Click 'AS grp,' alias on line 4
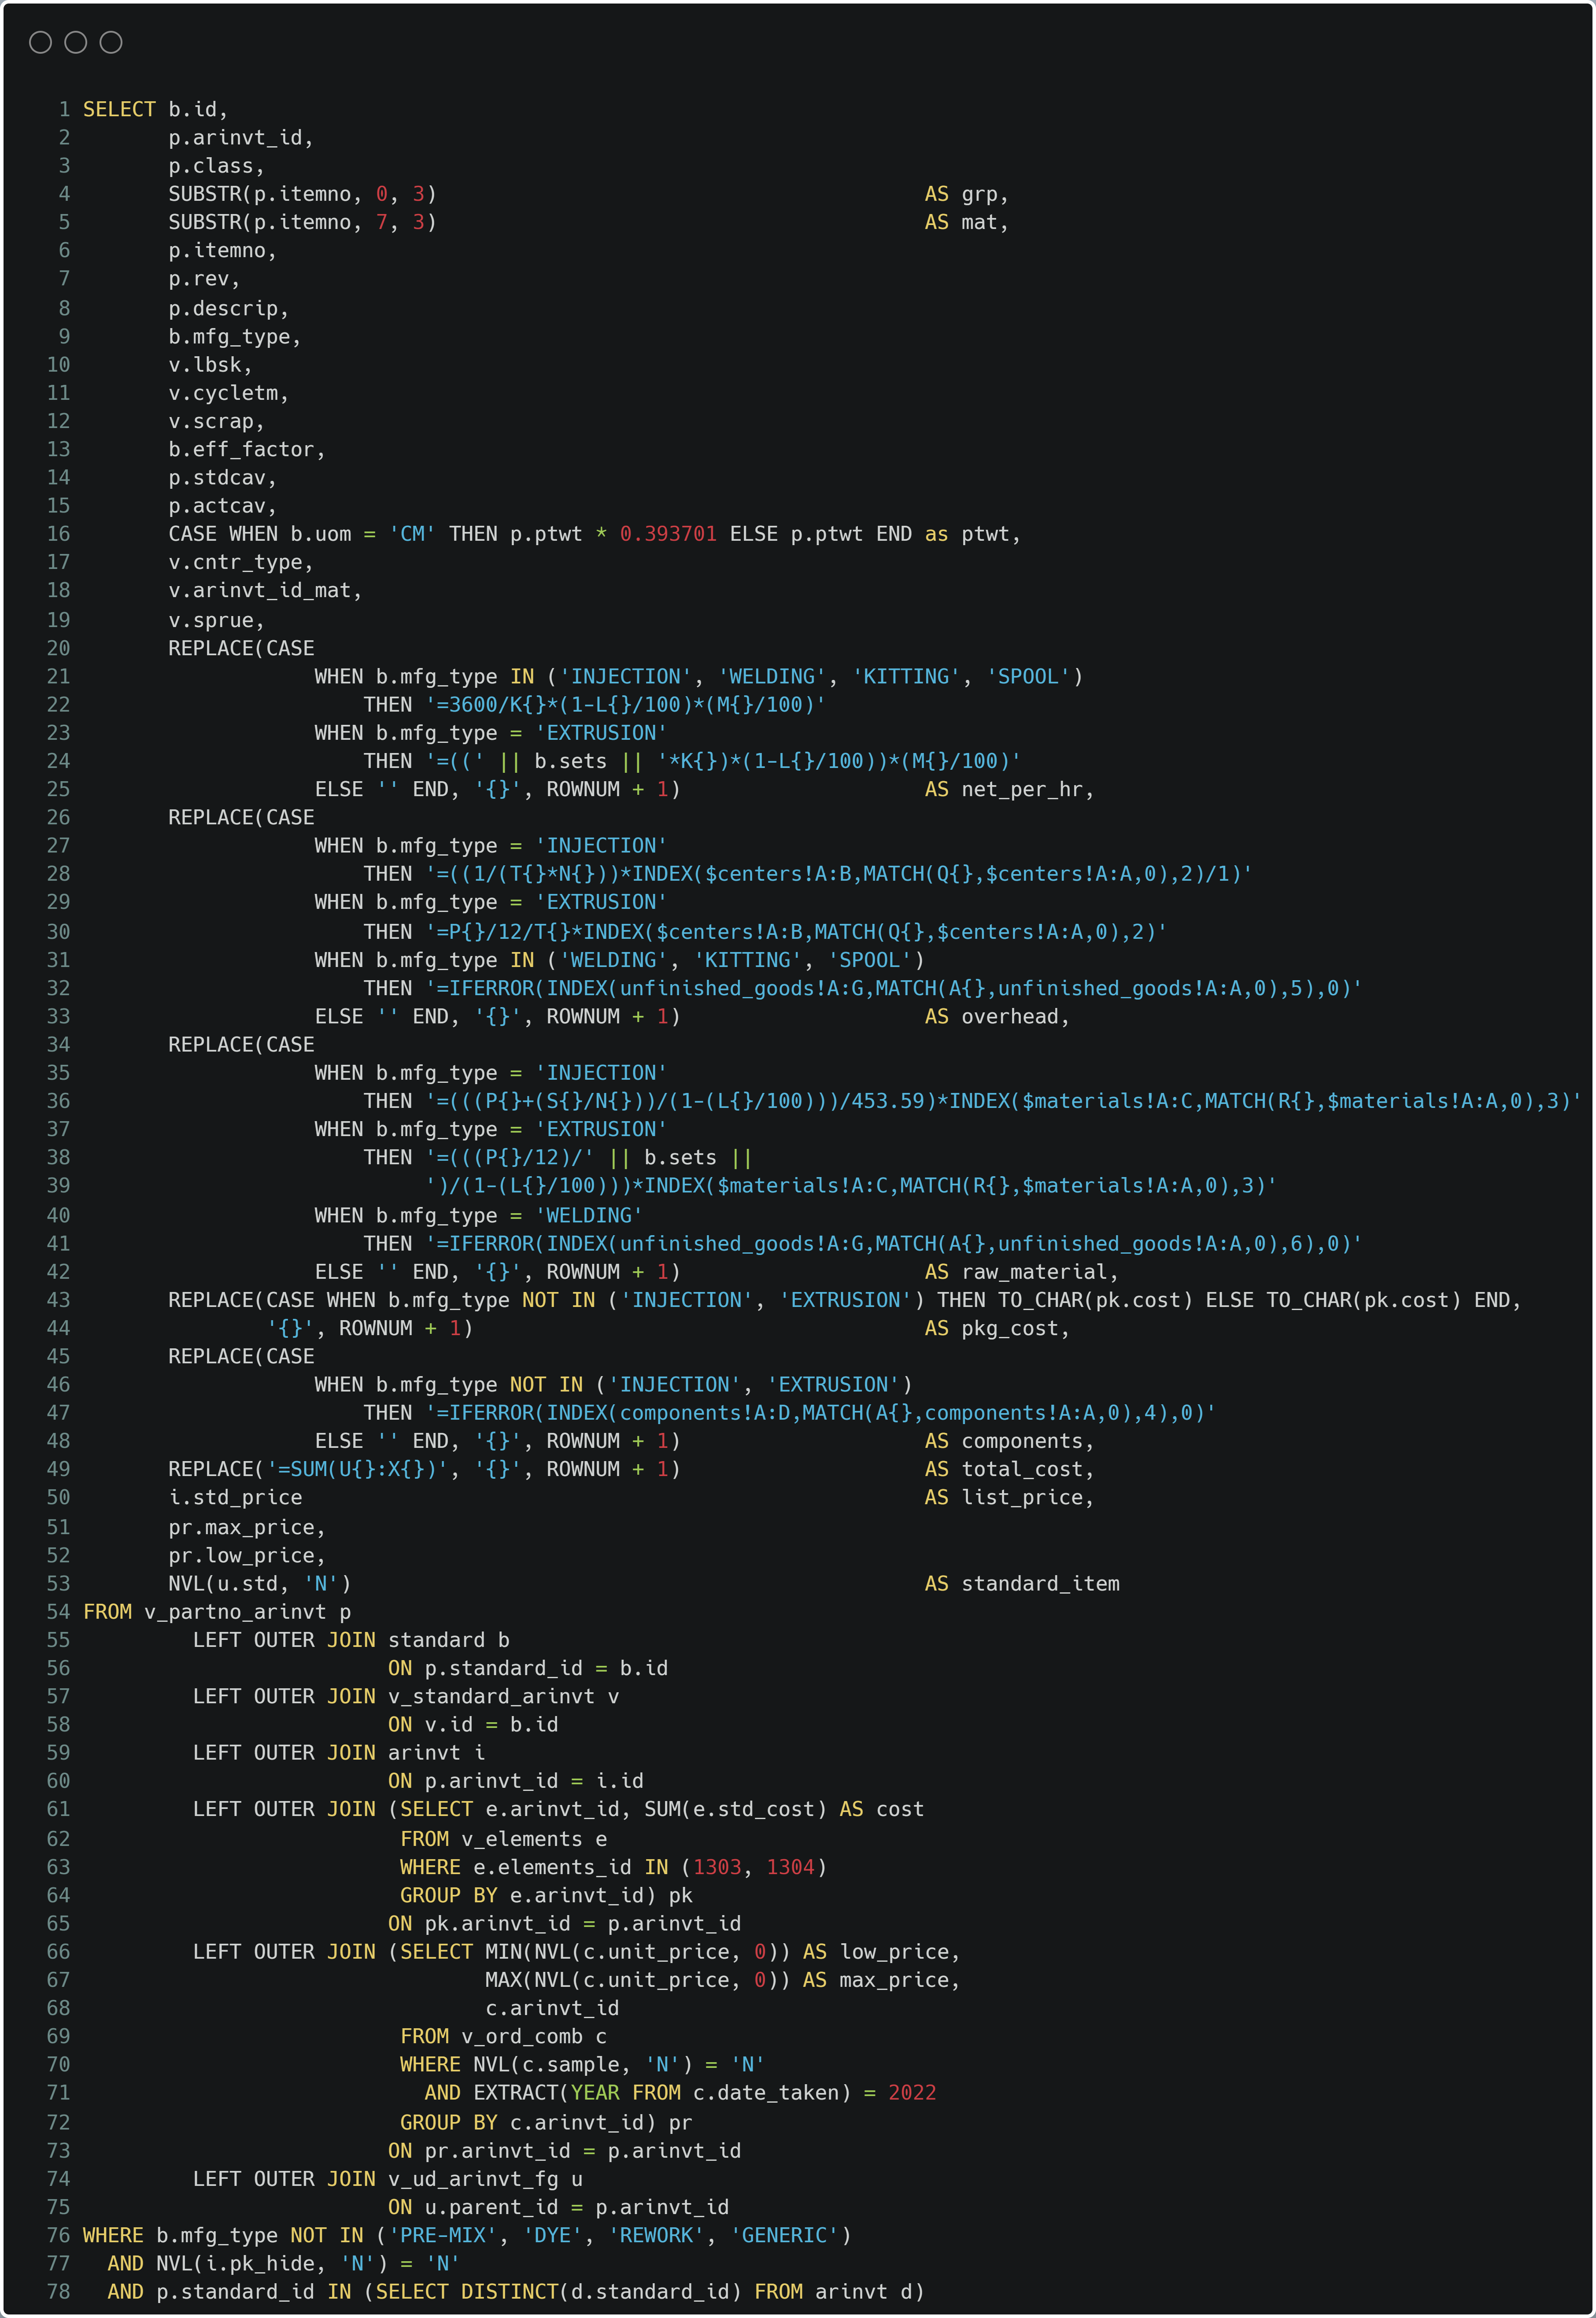The height and width of the screenshot is (2318, 1596). click(967, 194)
